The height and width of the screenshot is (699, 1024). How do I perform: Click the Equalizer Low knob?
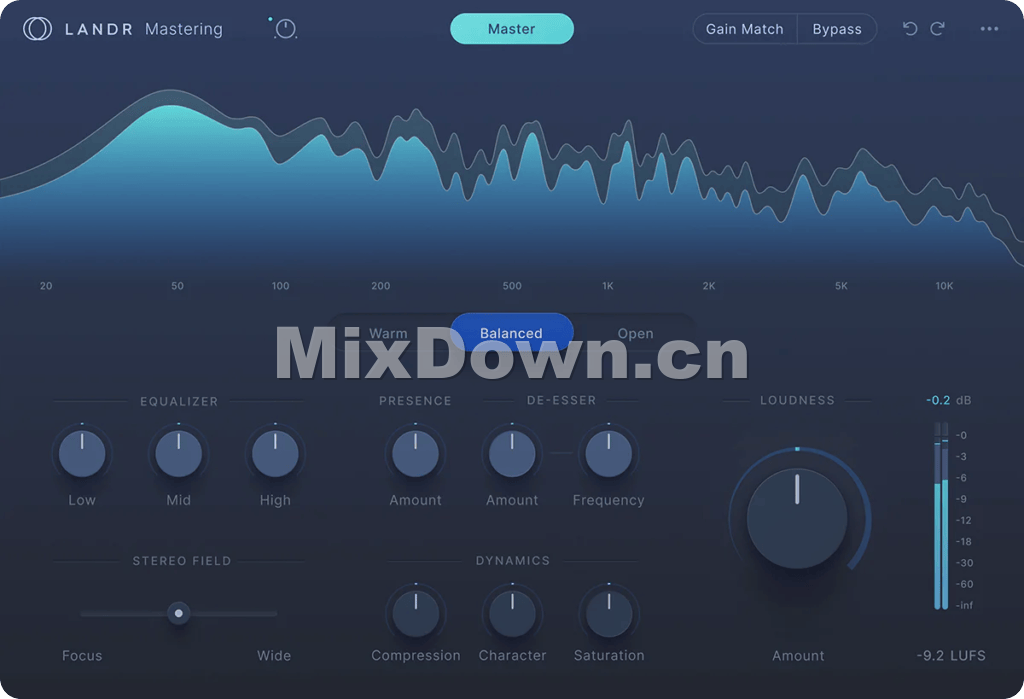tap(82, 453)
